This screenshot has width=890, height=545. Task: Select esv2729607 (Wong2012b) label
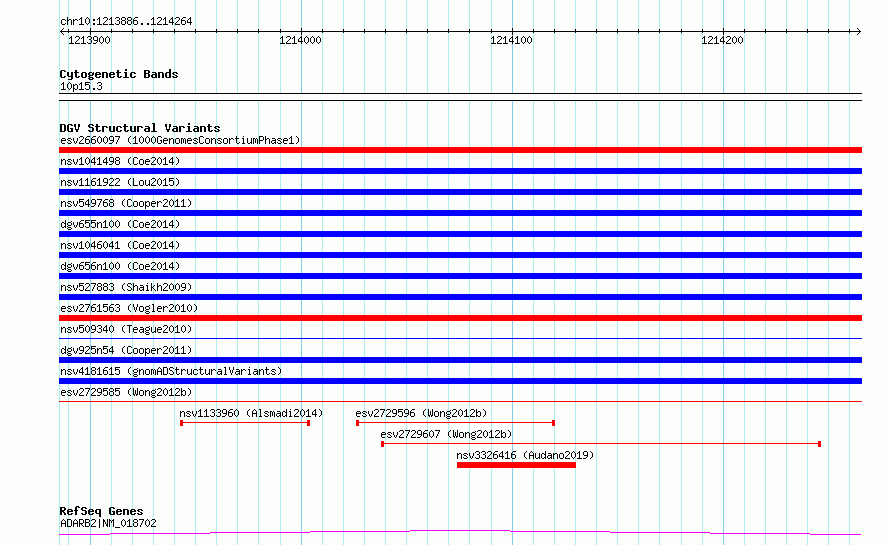(446, 434)
